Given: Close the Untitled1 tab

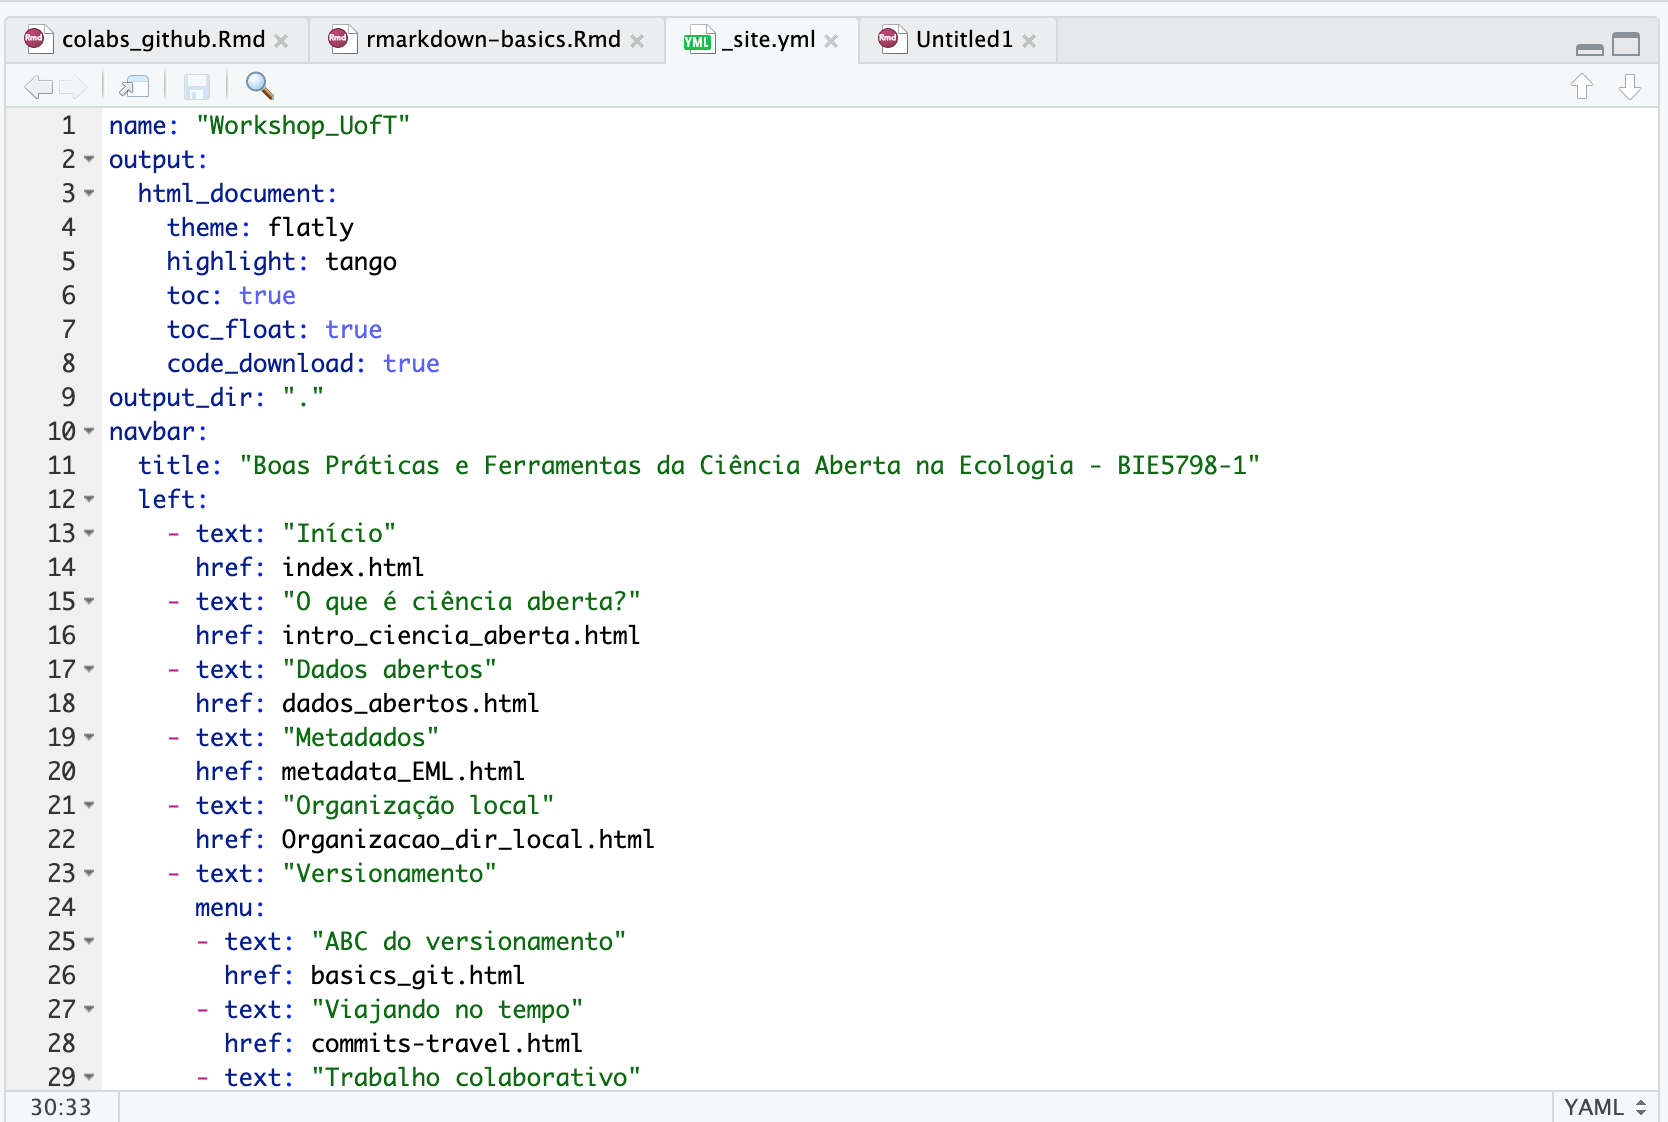Looking at the screenshot, I should tap(1029, 41).
